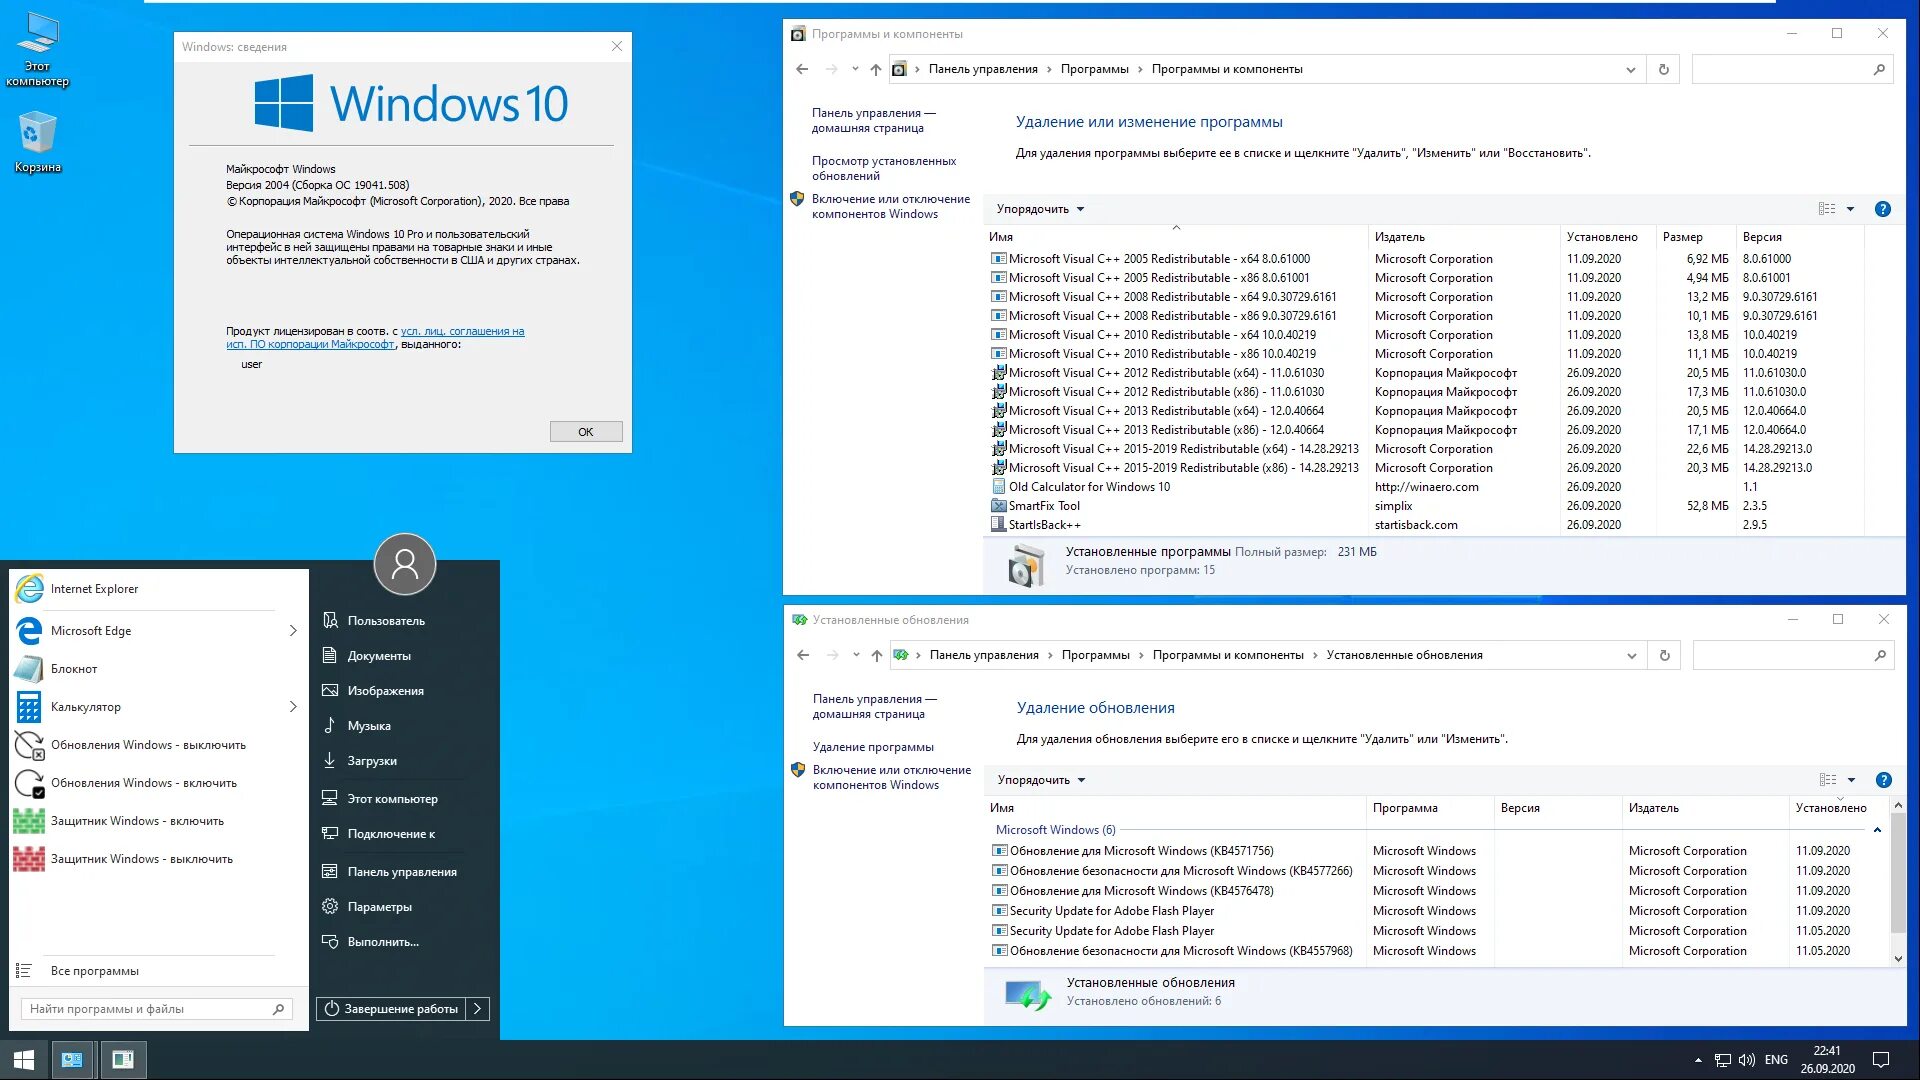The height and width of the screenshot is (1080, 1920).
Task: Click help icon in Программы и компоненты window
Action: (1883, 209)
